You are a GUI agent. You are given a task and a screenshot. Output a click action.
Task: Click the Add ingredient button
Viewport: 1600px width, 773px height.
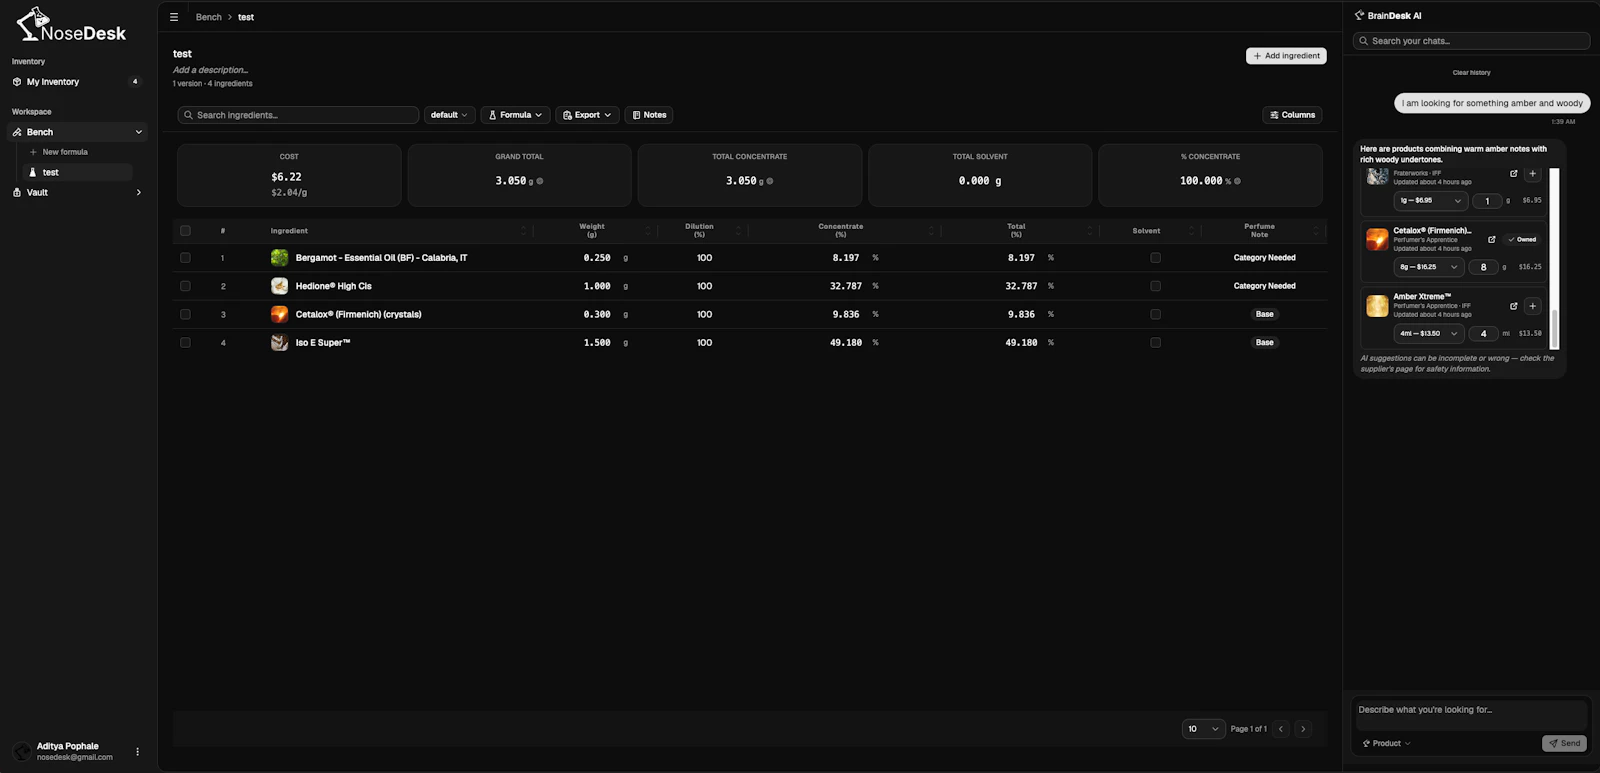(1286, 56)
